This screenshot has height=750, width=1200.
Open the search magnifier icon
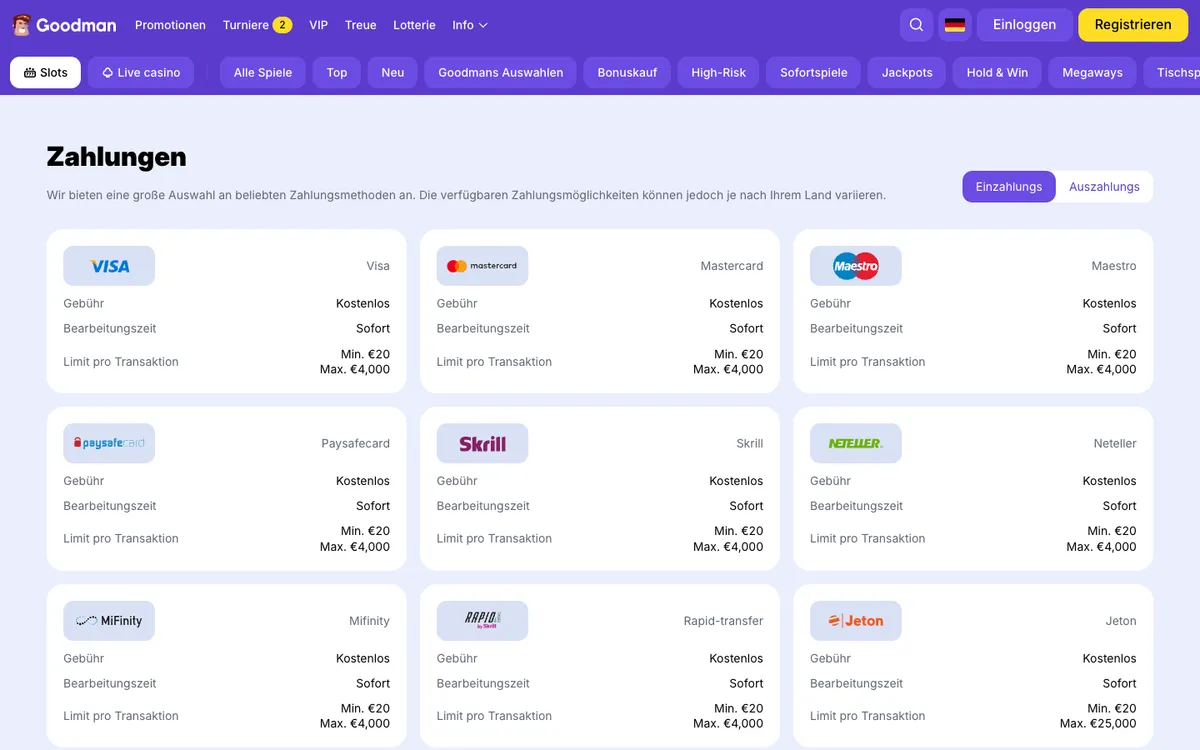click(916, 25)
